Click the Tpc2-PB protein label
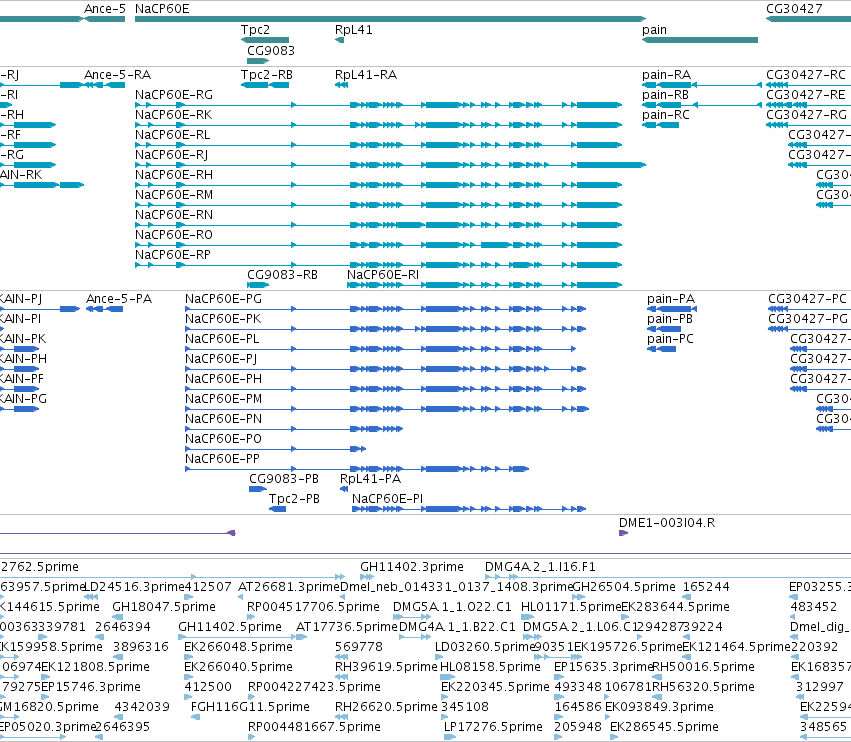 click(295, 499)
